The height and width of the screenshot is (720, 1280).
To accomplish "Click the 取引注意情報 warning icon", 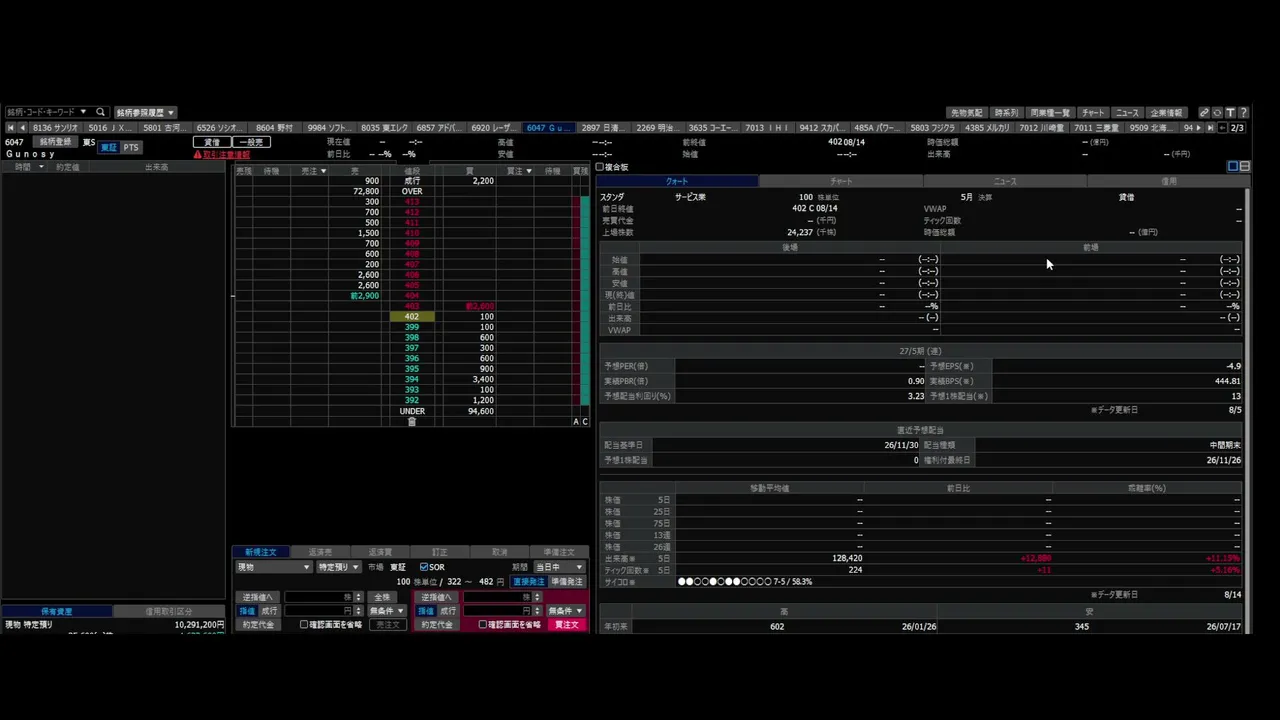I will pyautogui.click(x=198, y=155).
